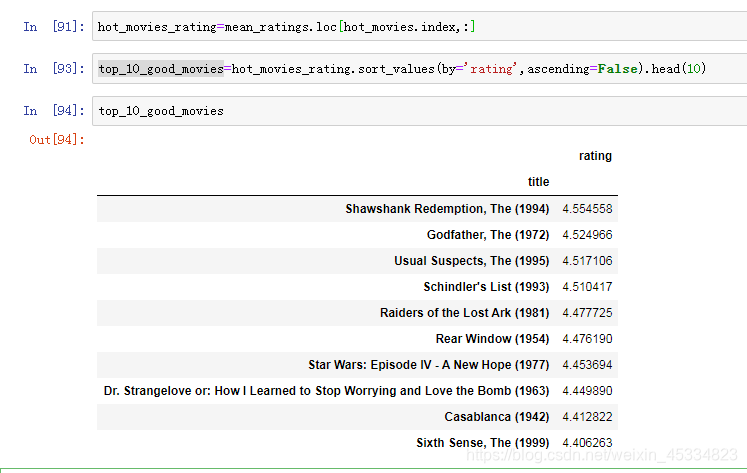The height and width of the screenshot is (473, 747).
Task: Click the Out[94] output prompt
Action: coord(57,140)
